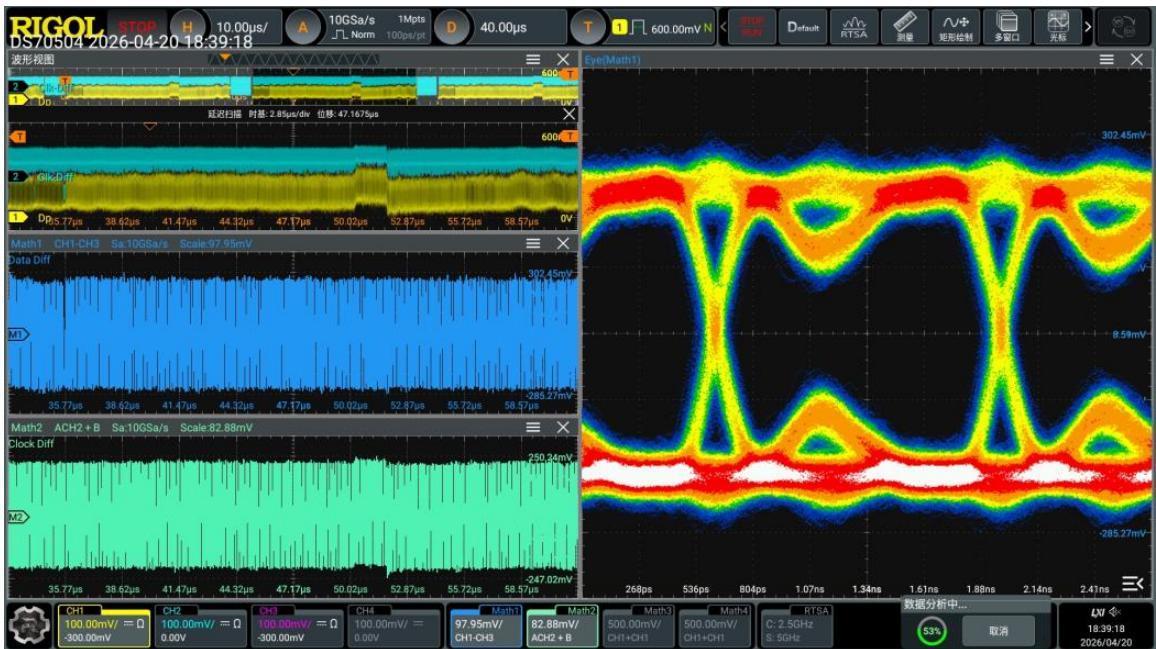Image resolution: width=1156 pixels, height=649 pixels.
Task: Click the LXI network status icon
Action: click(1098, 612)
